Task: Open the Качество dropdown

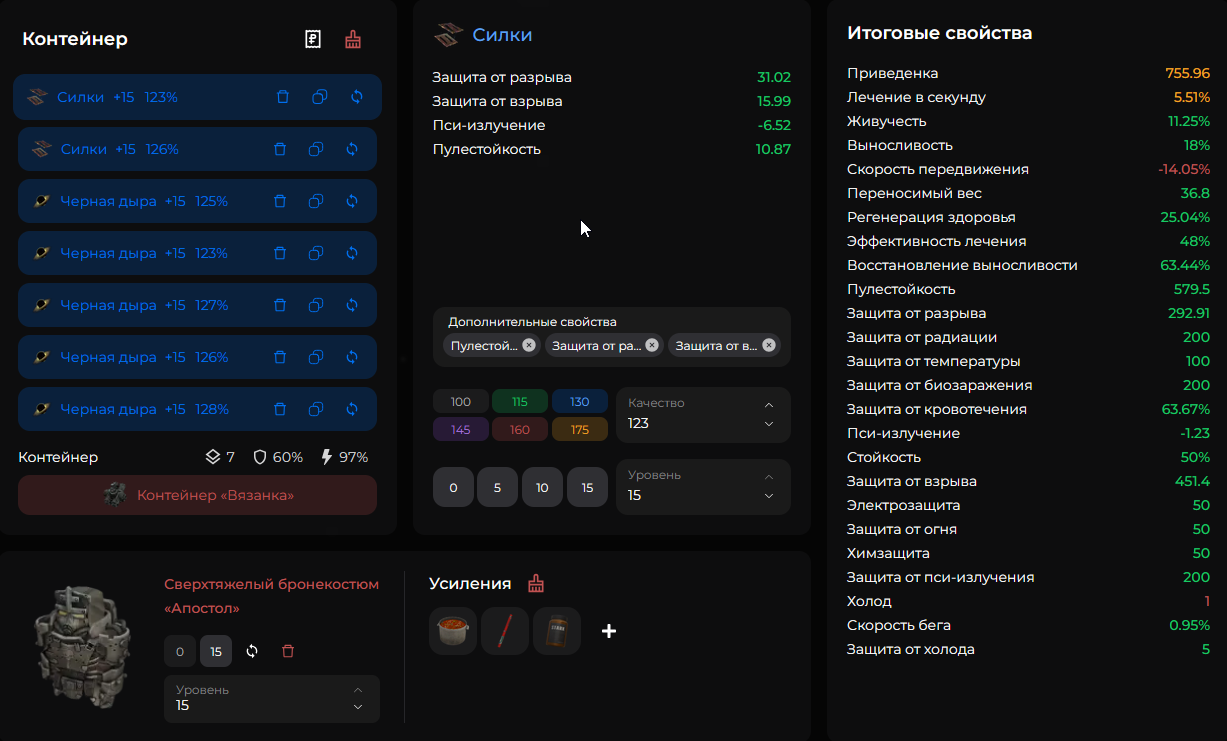Action: (703, 414)
